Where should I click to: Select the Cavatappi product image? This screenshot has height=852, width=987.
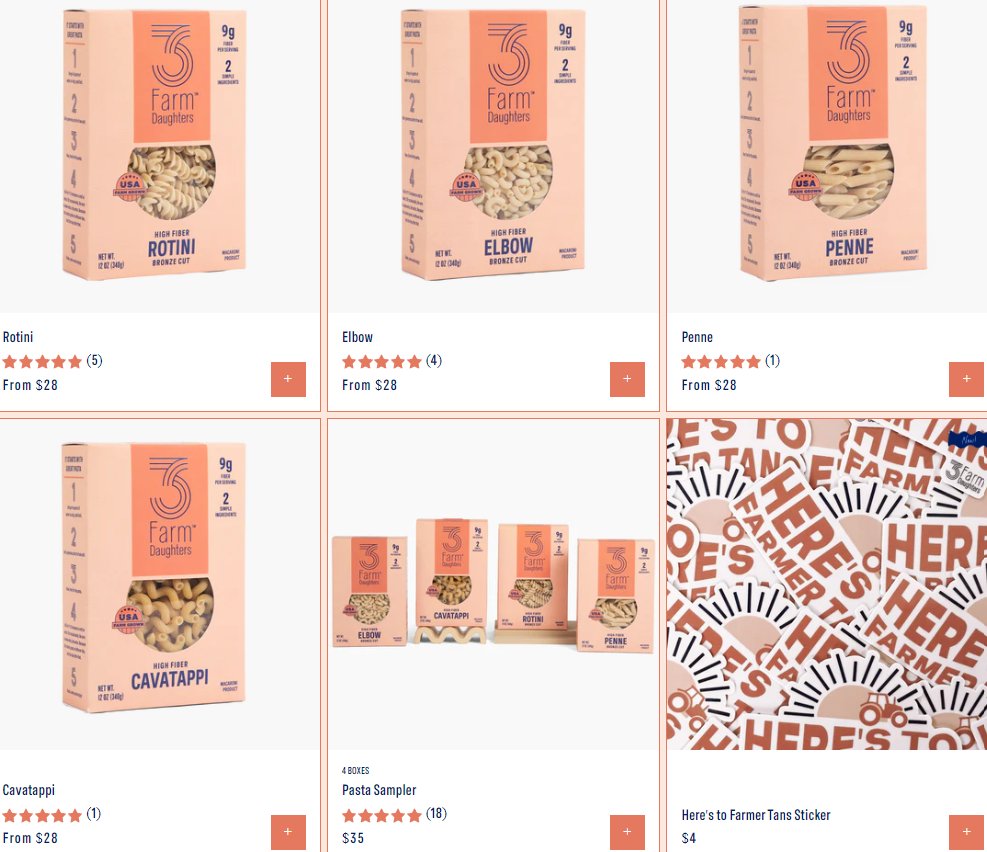160,584
